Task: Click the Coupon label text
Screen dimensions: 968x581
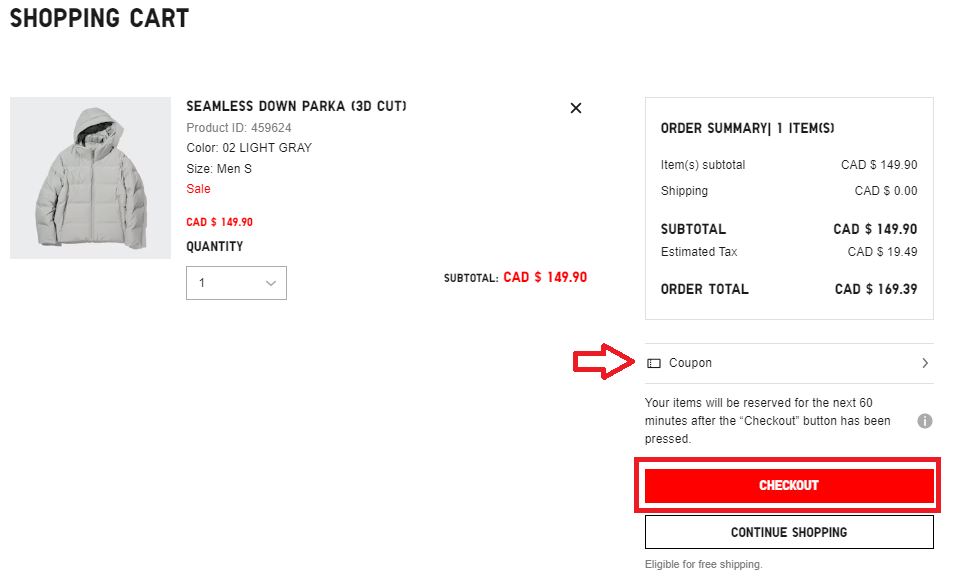Action: (x=690, y=363)
